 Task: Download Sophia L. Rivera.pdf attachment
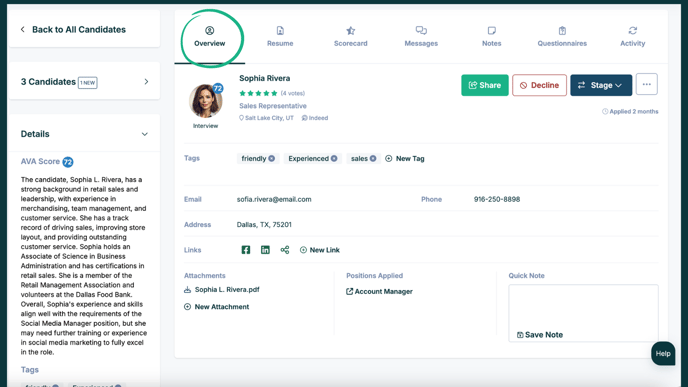pyautogui.click(x=222, y=290)
